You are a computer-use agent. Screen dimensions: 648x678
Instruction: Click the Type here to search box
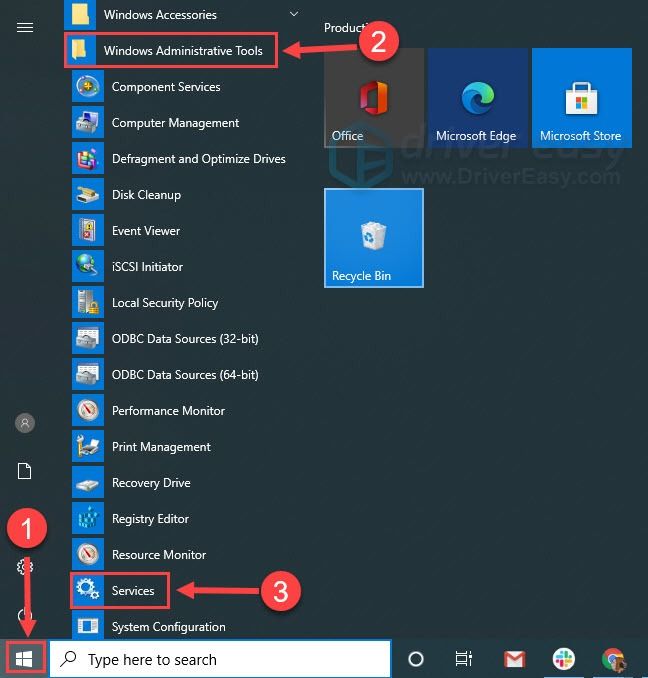(220, 659)
